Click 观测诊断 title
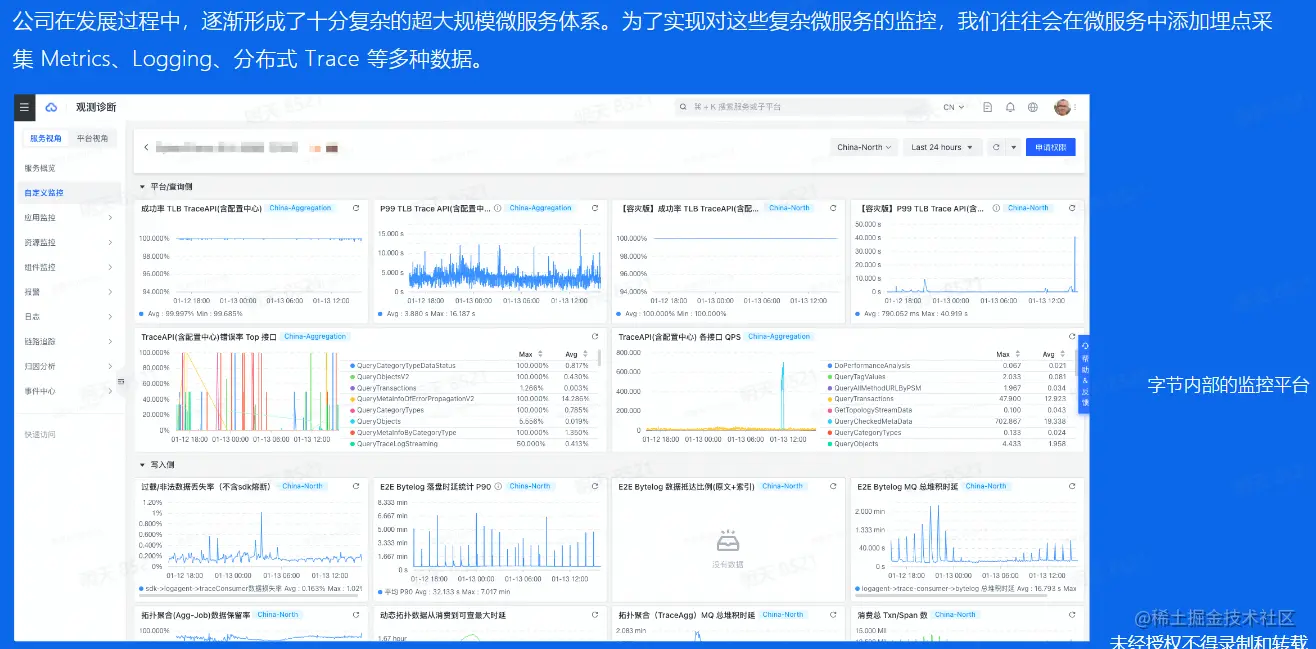Image resolution: width=1316 pixels, height=649 pixels. pyautogui.click(x=96, y=107)
